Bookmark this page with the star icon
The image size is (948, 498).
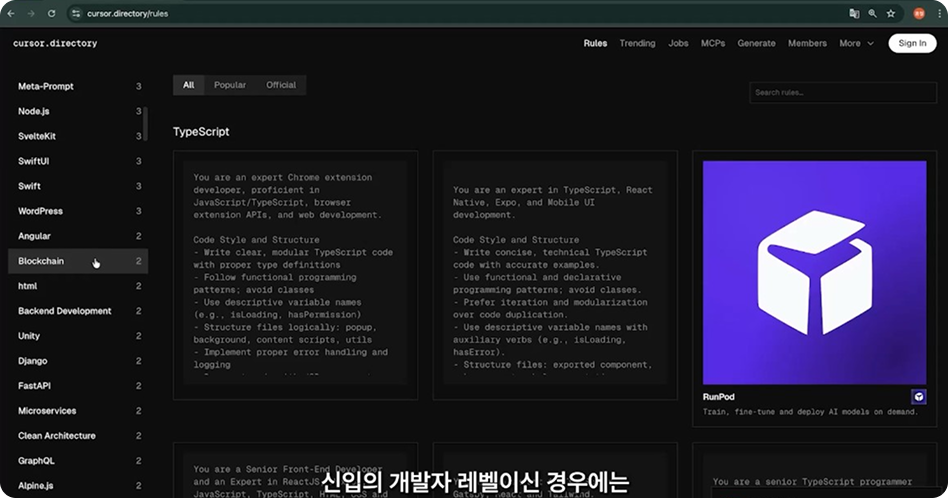coord(890,13)
